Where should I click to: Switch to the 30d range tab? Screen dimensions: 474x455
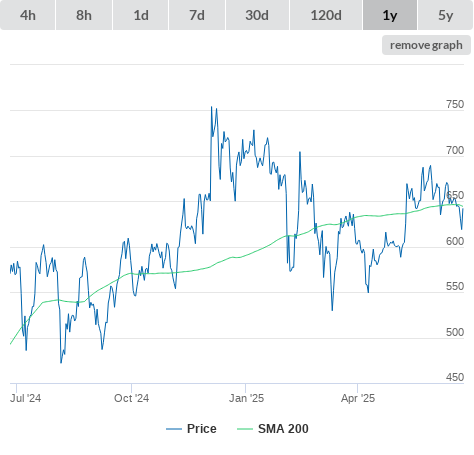point(257,15)
